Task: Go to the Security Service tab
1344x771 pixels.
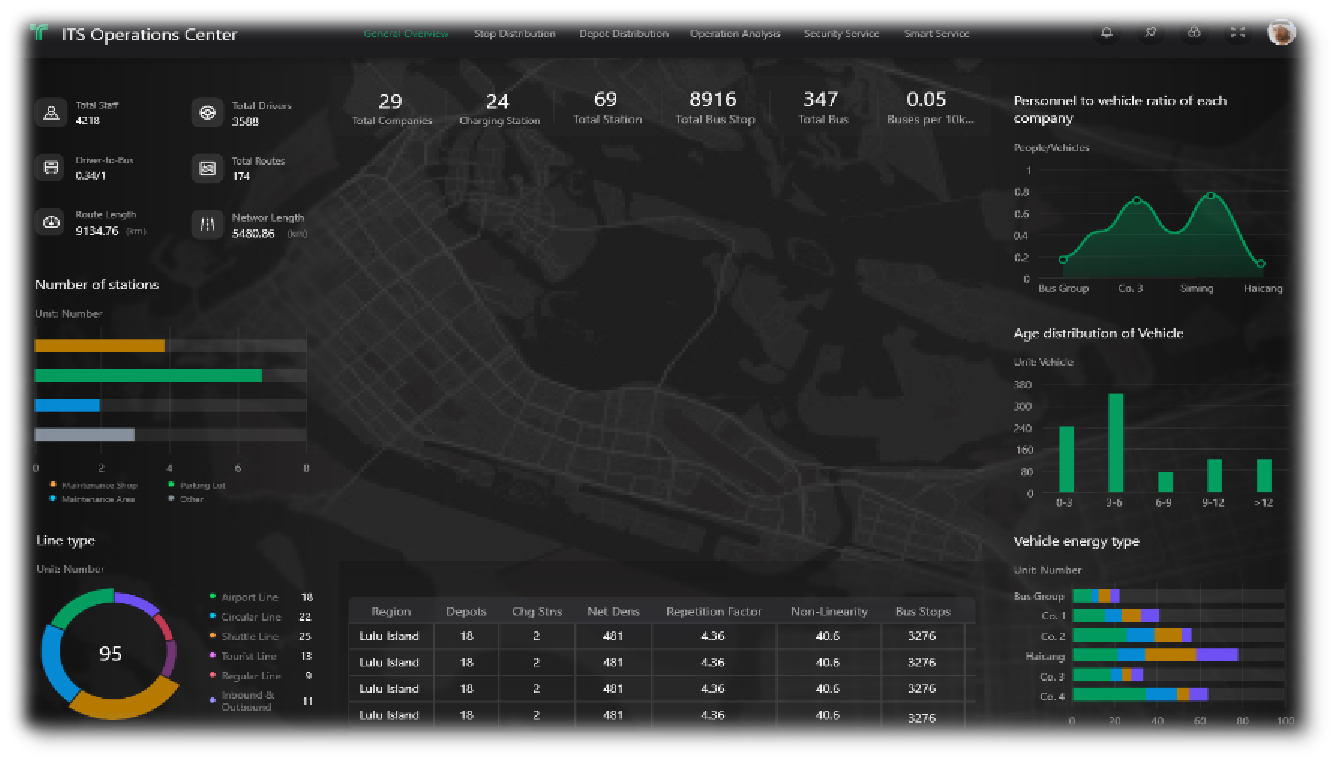Action: 841,34
